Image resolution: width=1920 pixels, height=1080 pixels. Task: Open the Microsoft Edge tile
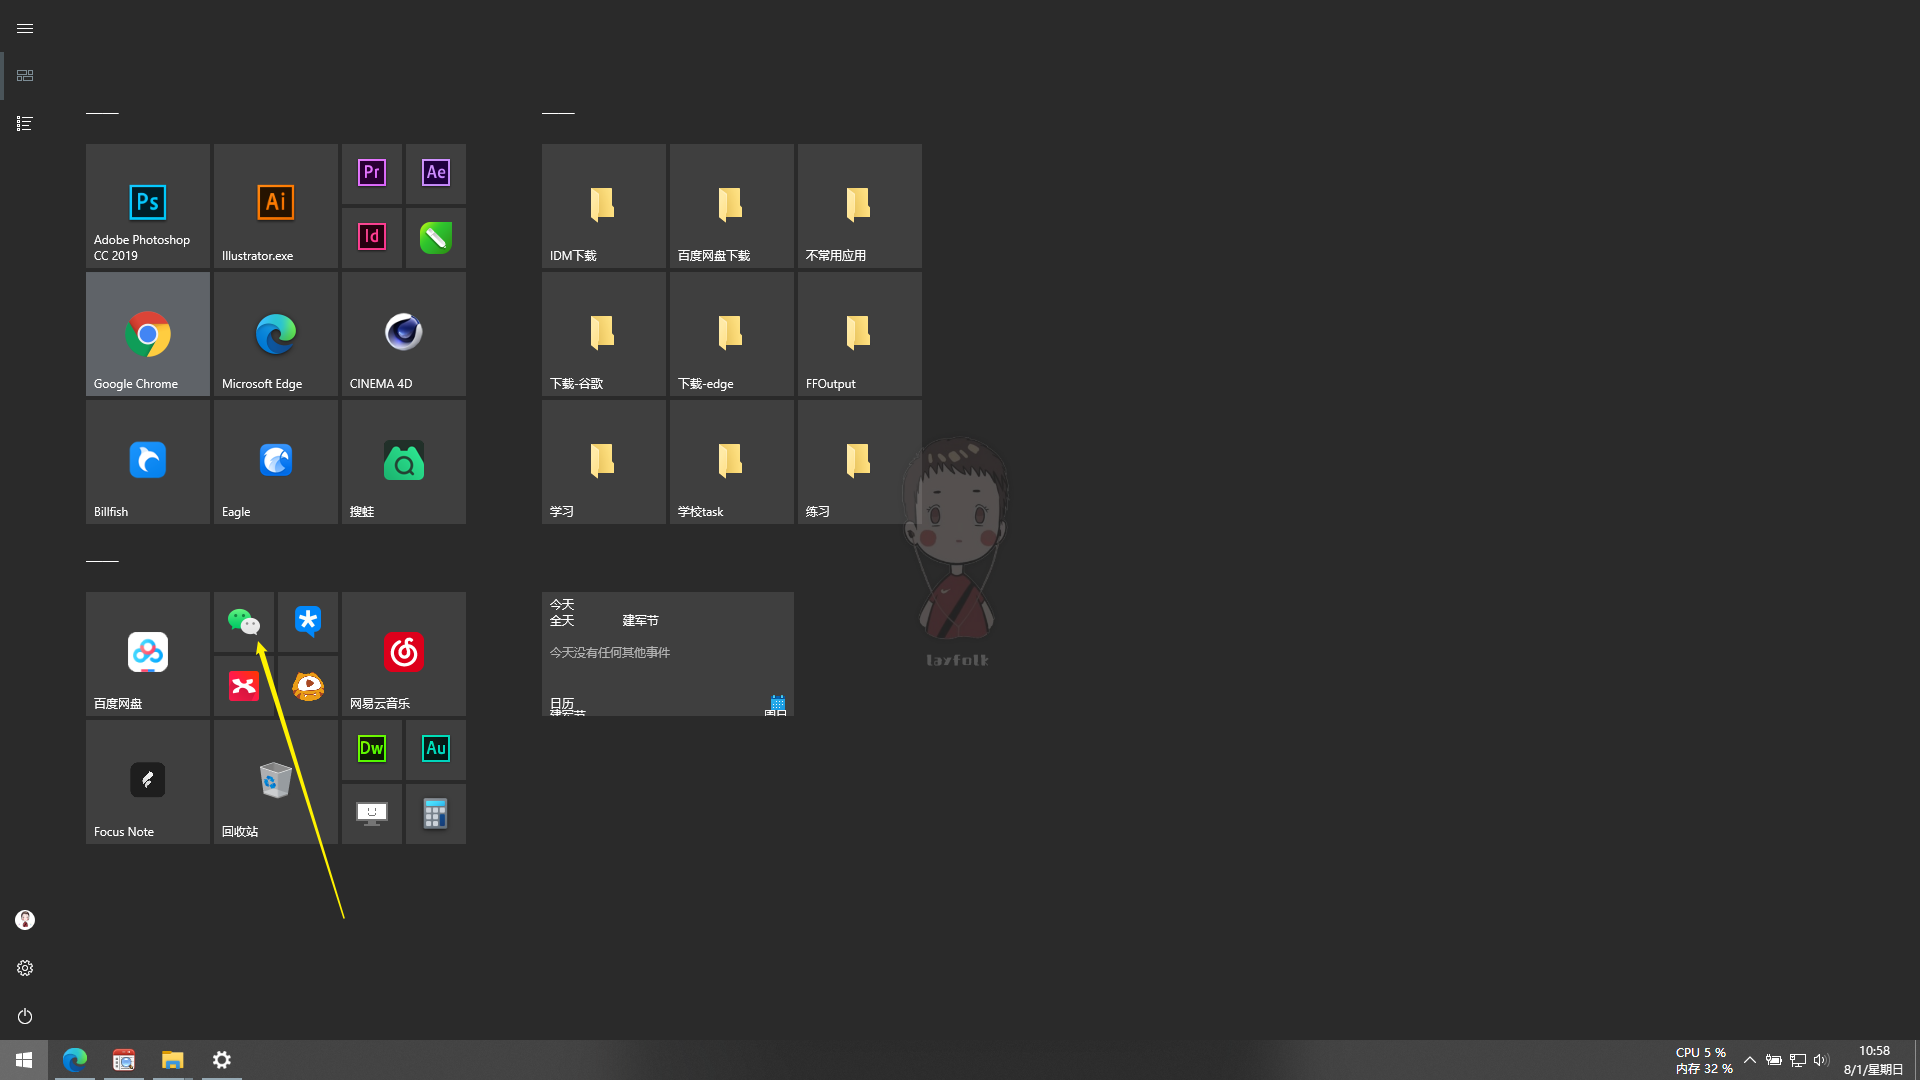pyautogui.click(x=275, y=333)
